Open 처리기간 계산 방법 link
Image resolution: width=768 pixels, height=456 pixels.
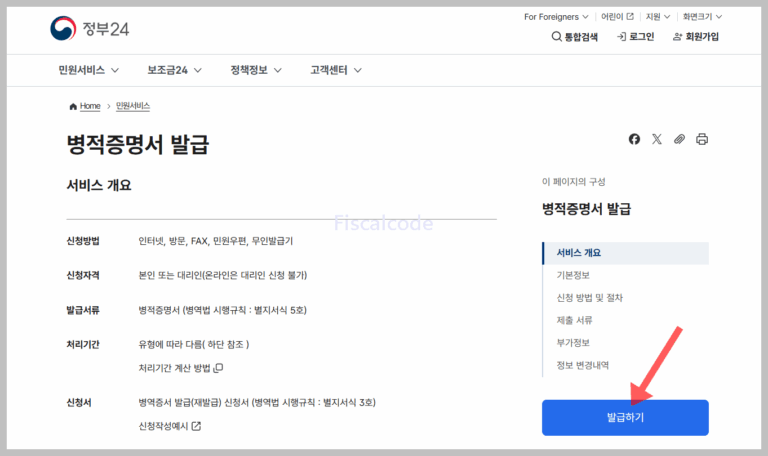click(180, 368)
